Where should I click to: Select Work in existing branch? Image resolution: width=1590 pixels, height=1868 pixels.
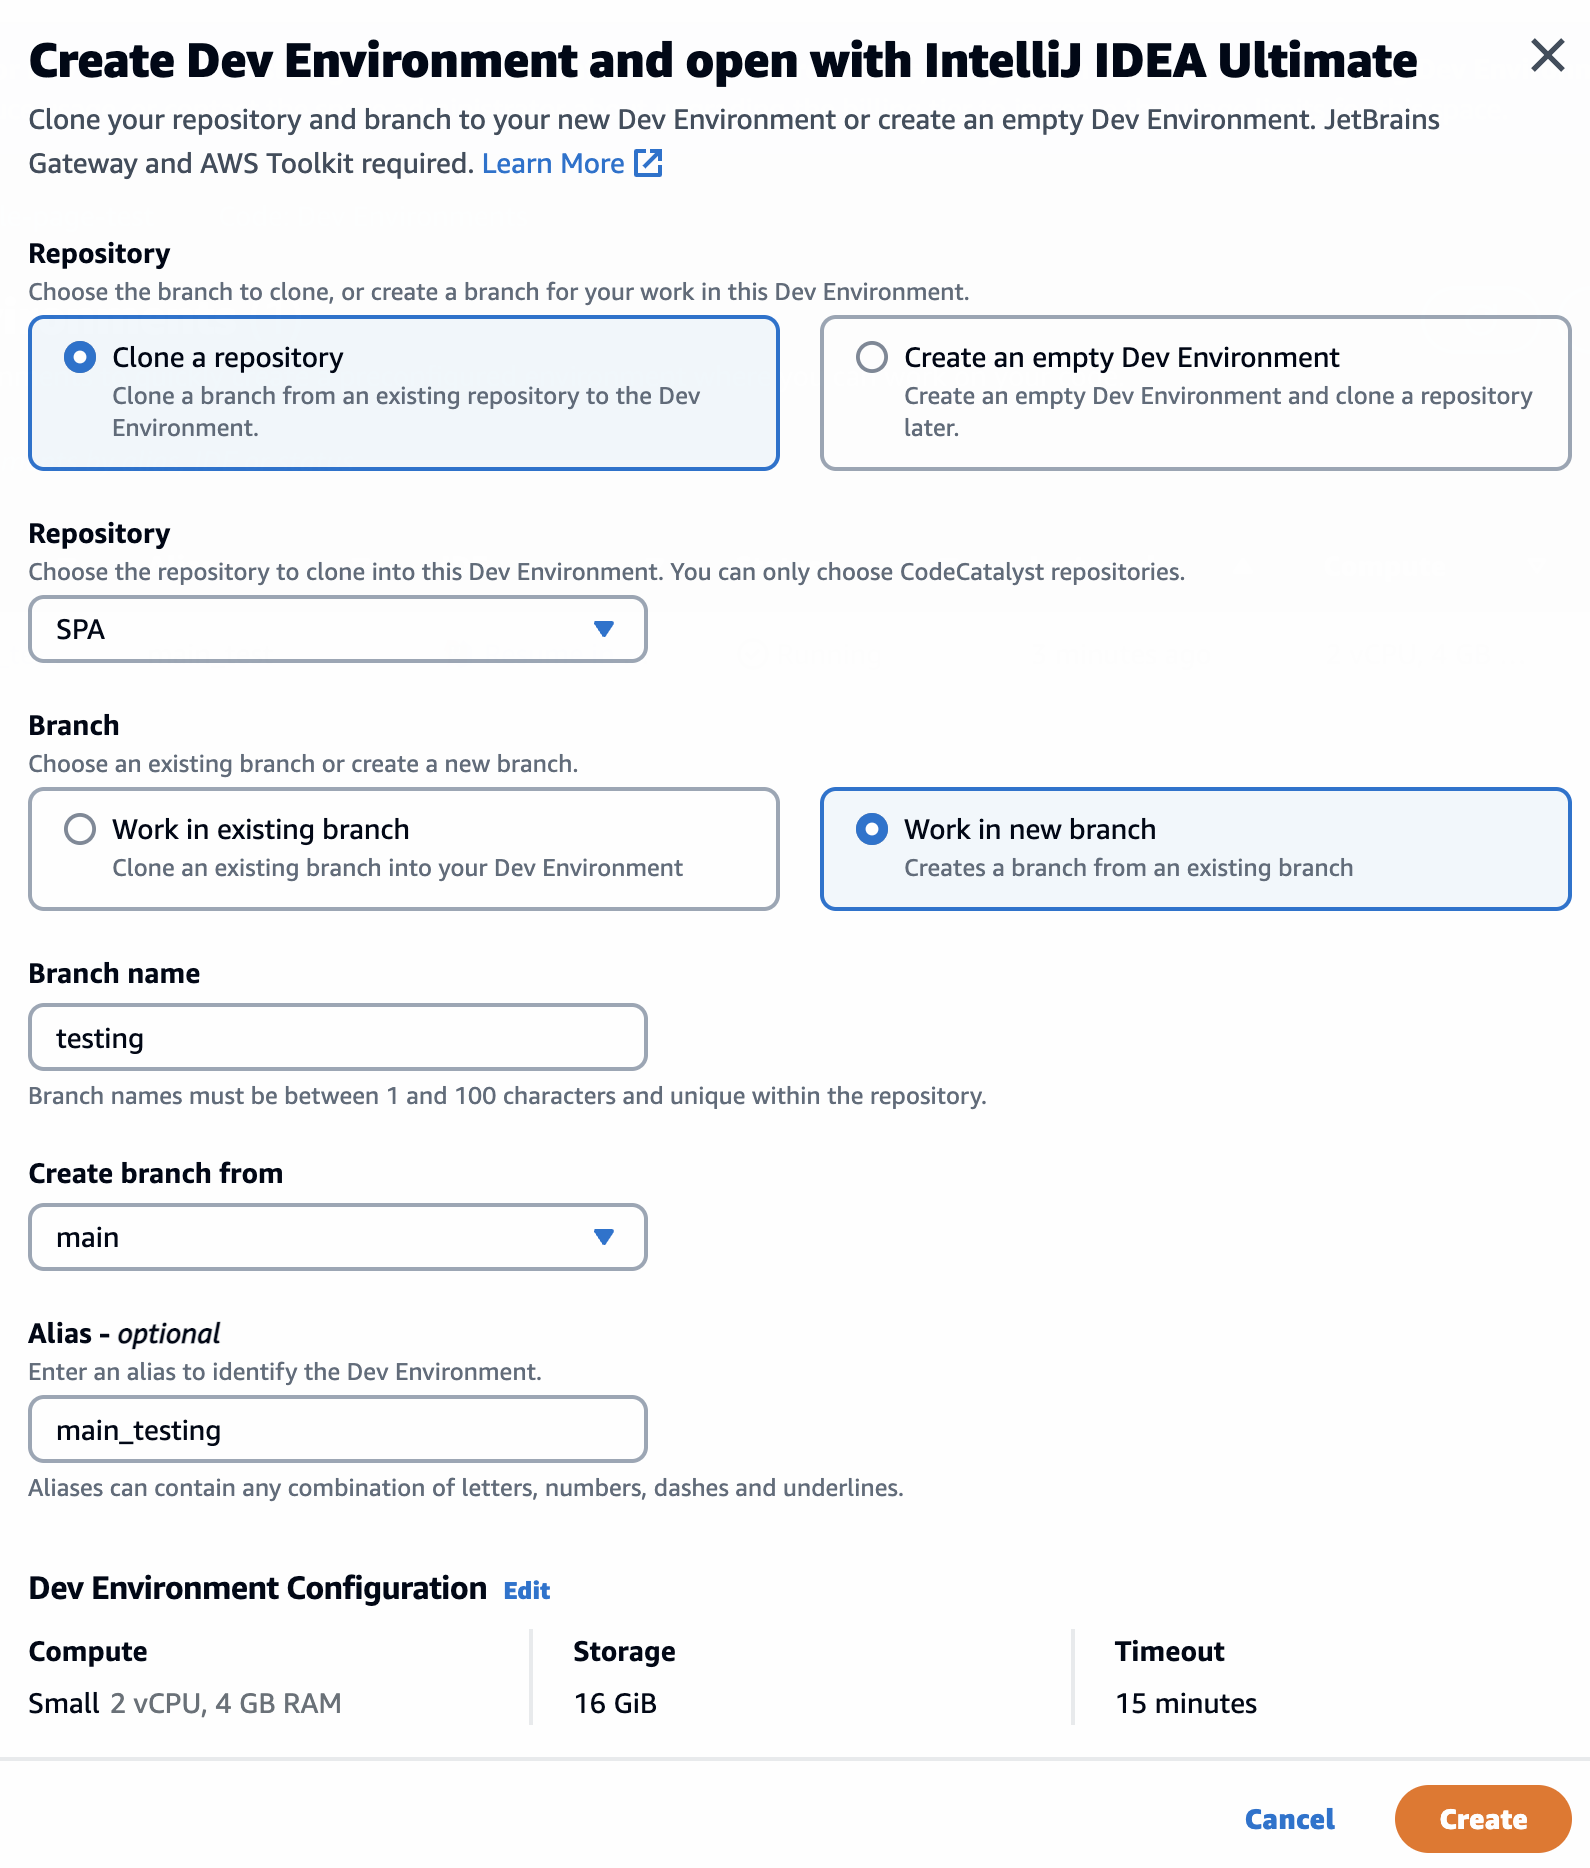pos(79,828)
